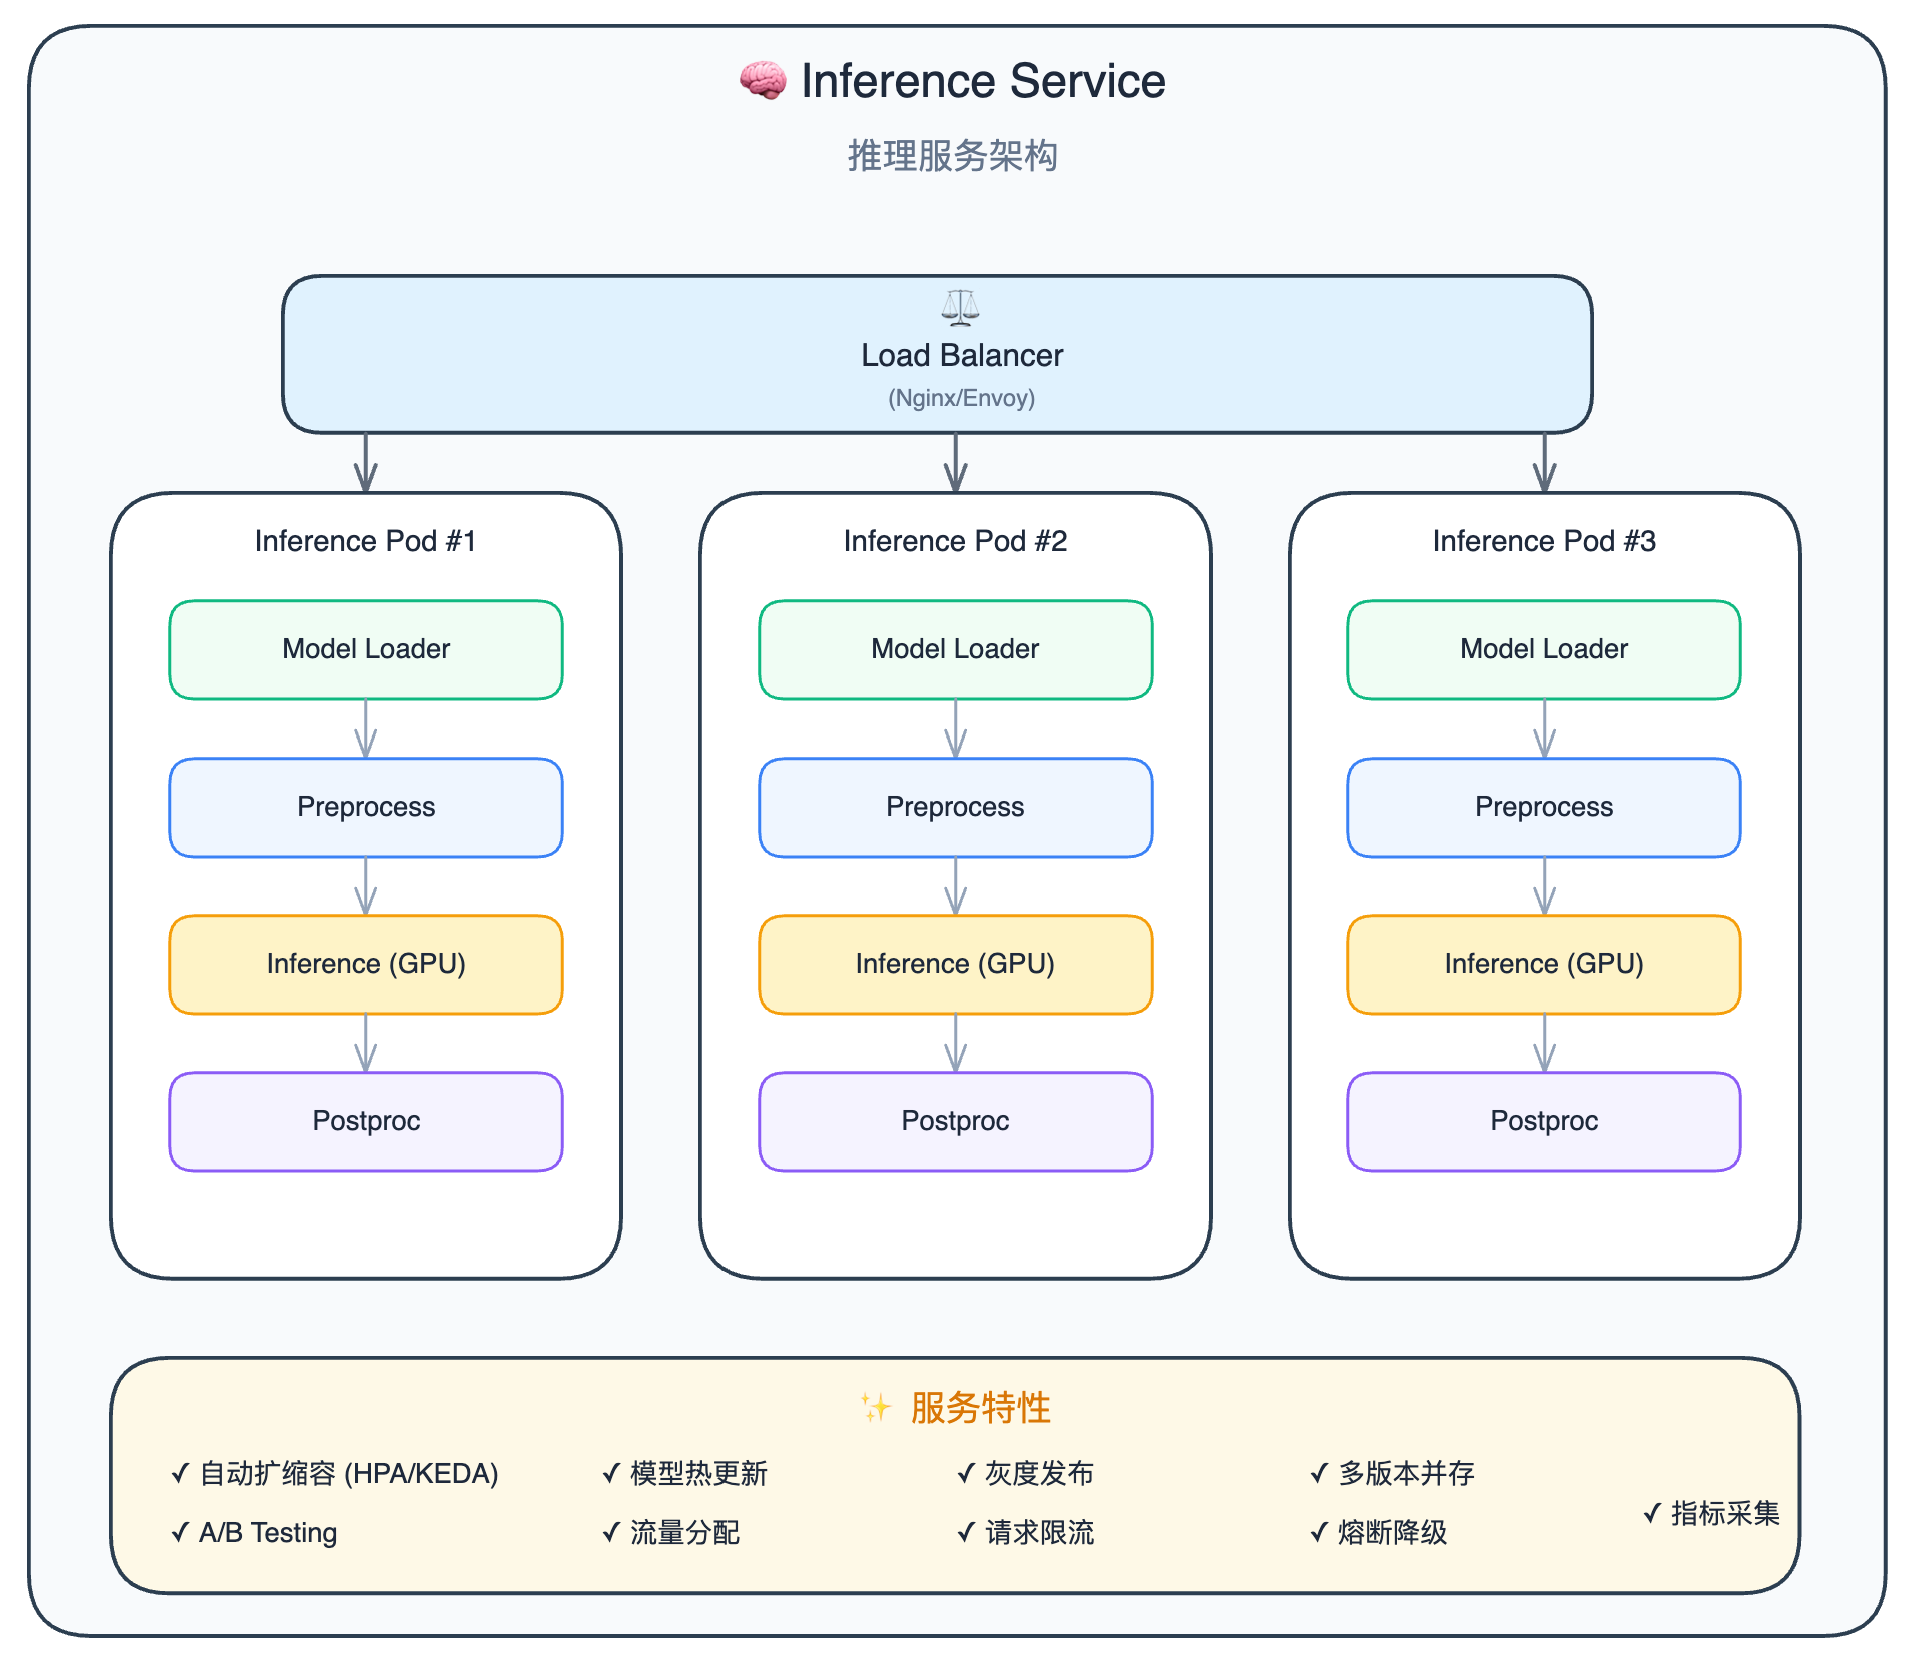1918x1656 pixels.
Task: Select the Inference Service title
Action: click(983, 81)
